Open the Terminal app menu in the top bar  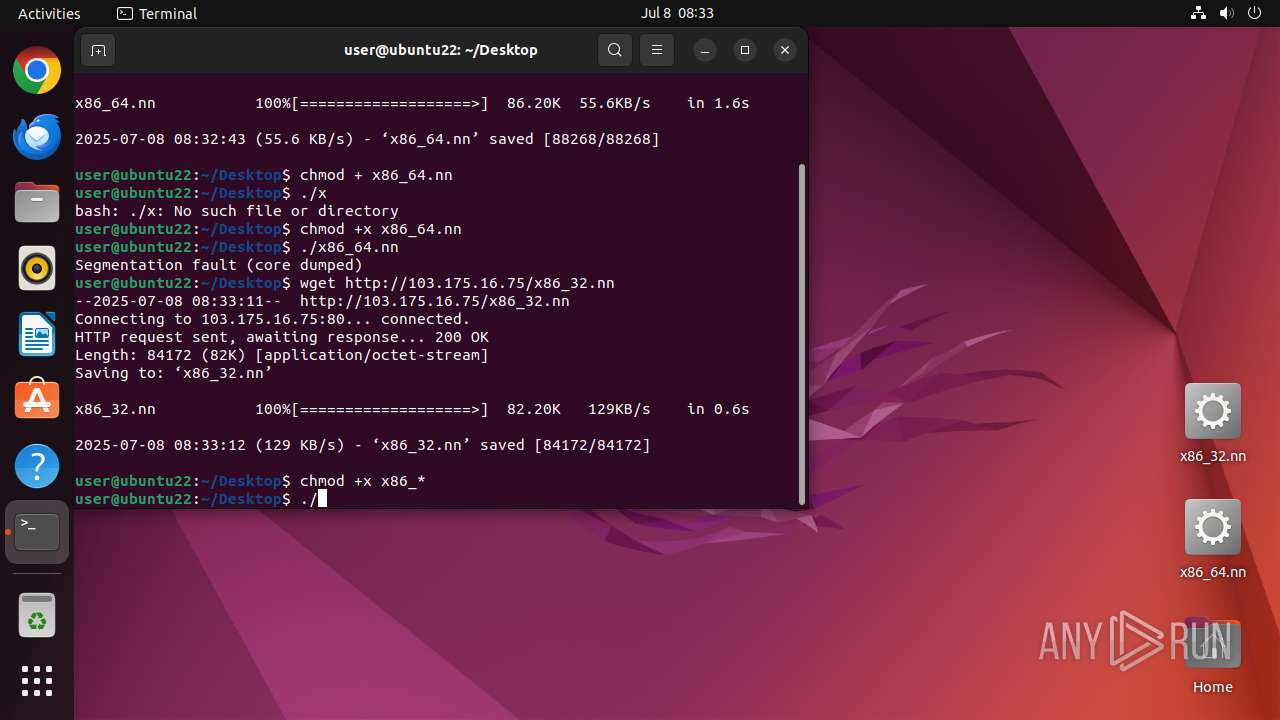[157, 13]
